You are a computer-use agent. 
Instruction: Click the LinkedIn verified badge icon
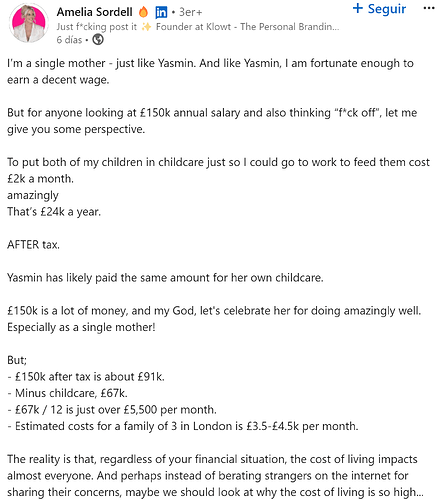[161, 13]
